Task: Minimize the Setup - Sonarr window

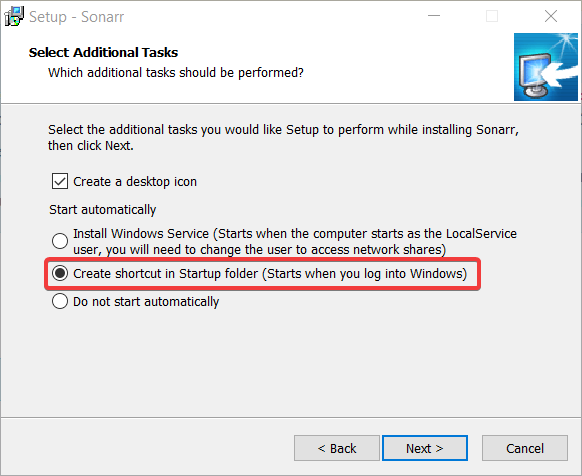Action: [434, 16]
